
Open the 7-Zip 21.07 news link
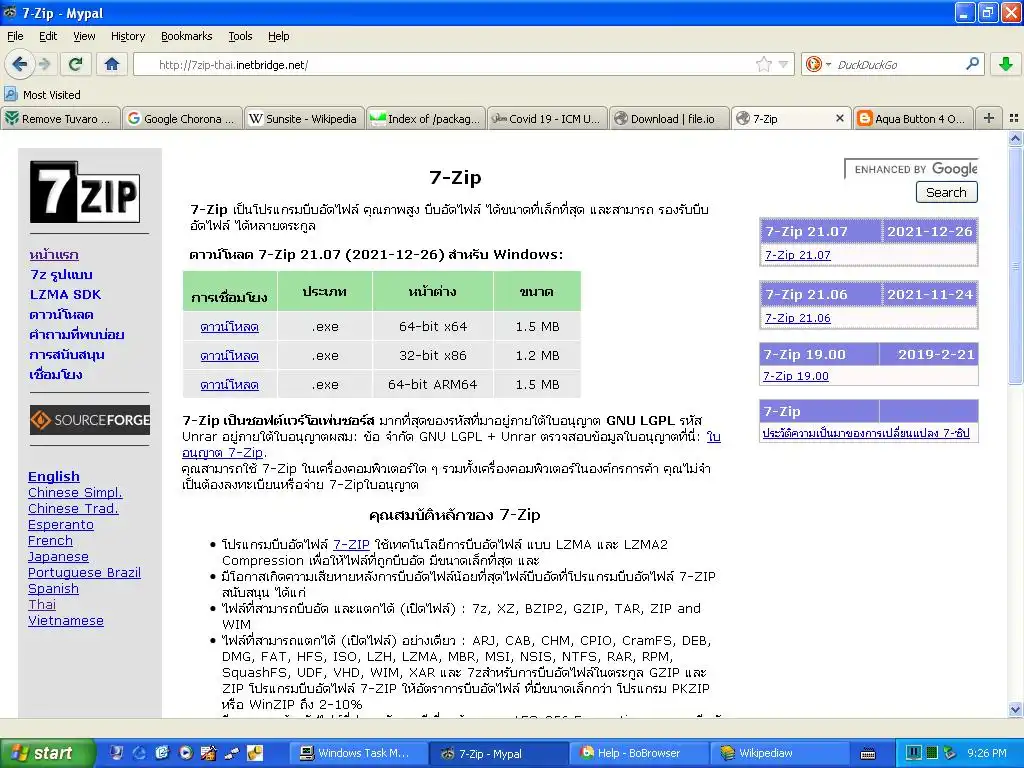797,255
